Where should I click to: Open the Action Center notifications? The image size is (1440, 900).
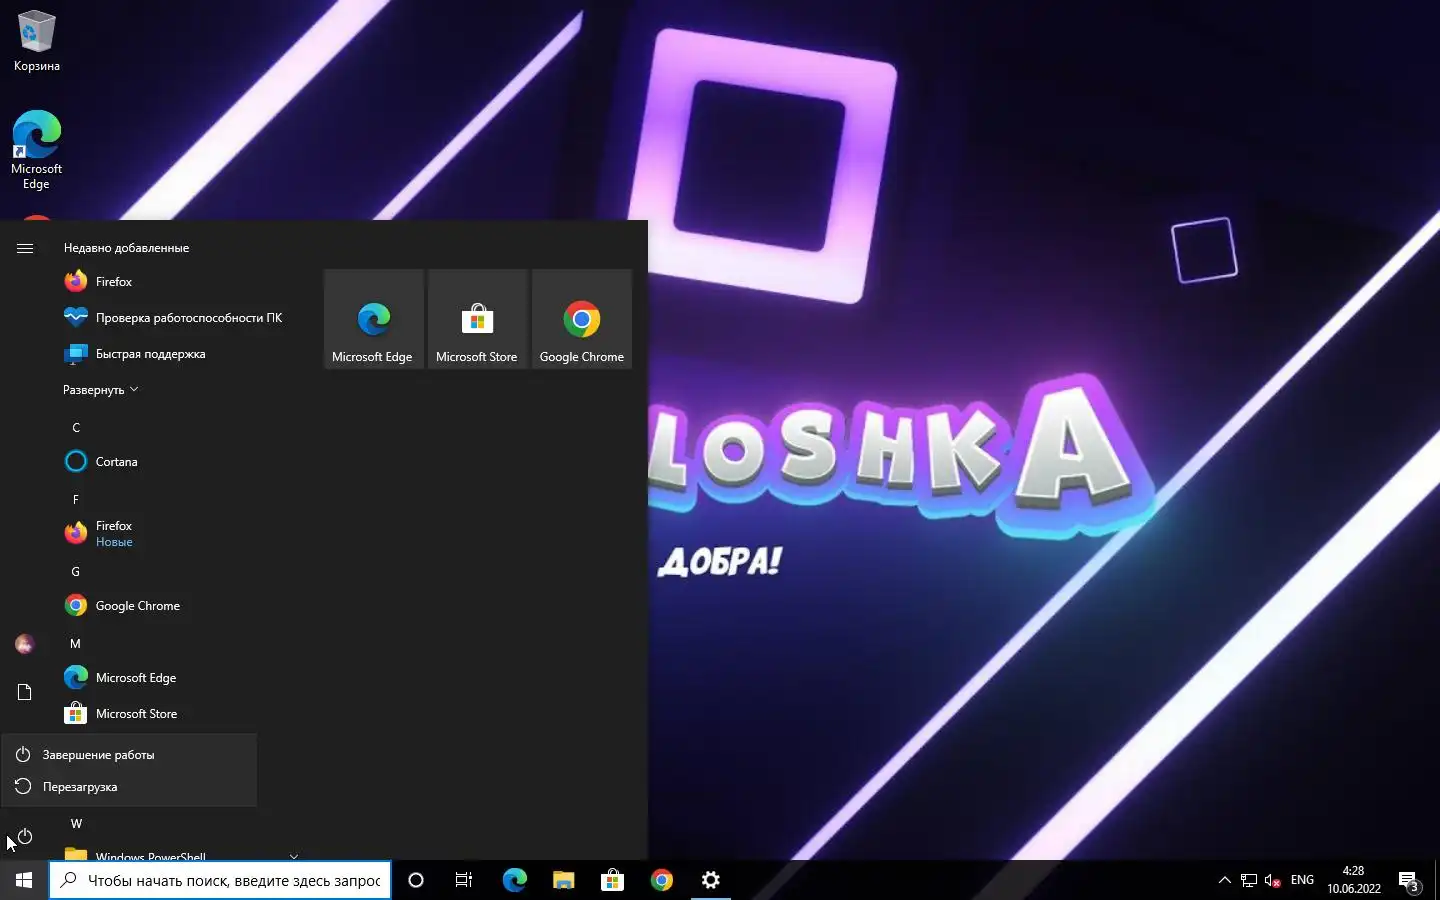coord(1409,880)
